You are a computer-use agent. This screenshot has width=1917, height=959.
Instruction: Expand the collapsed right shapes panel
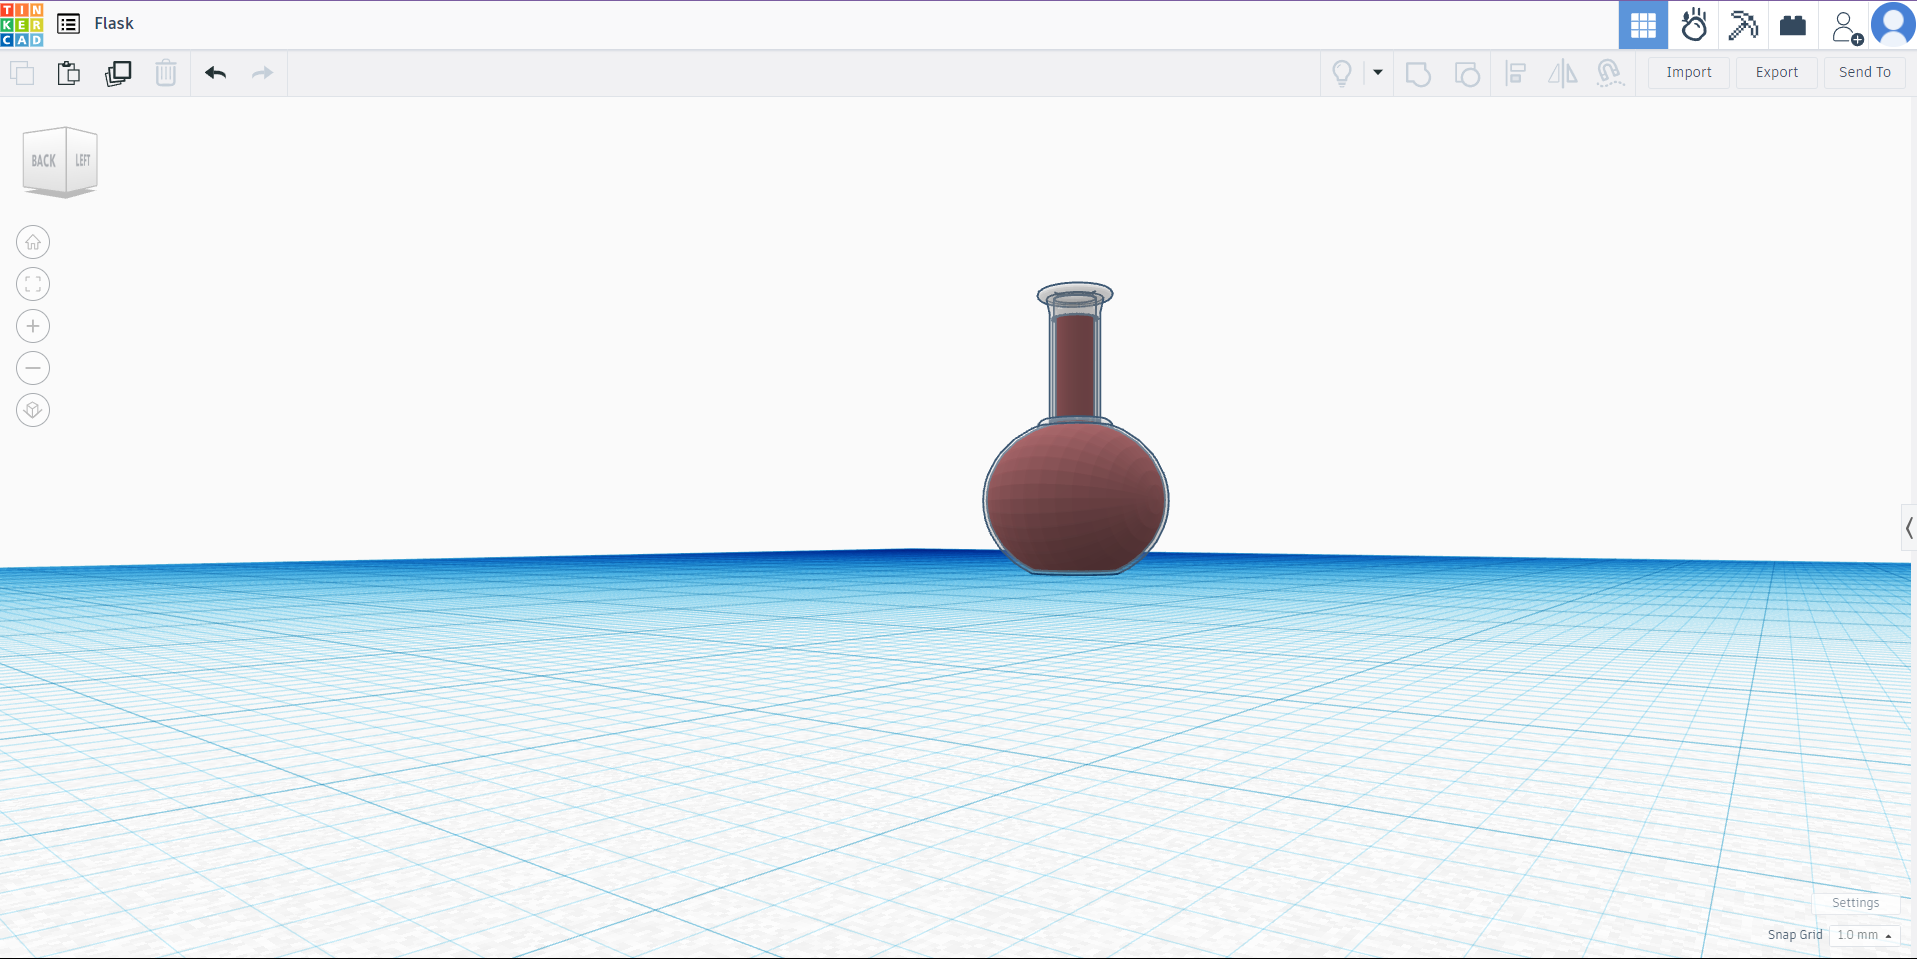(1908, 528)
